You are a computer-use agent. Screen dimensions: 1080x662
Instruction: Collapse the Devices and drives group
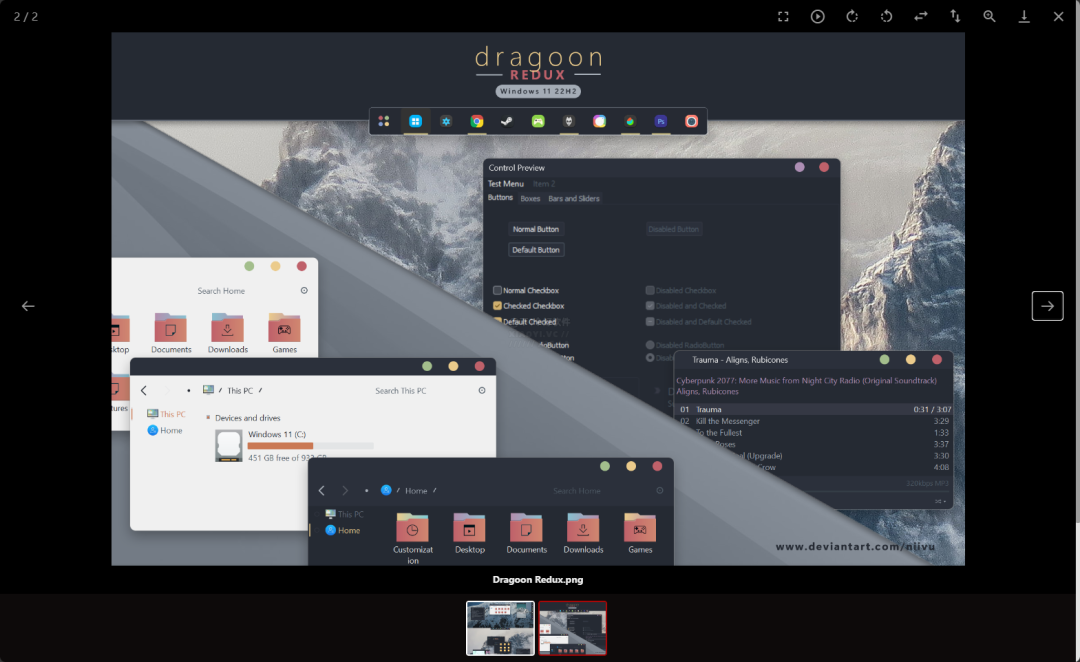point(208,418)
